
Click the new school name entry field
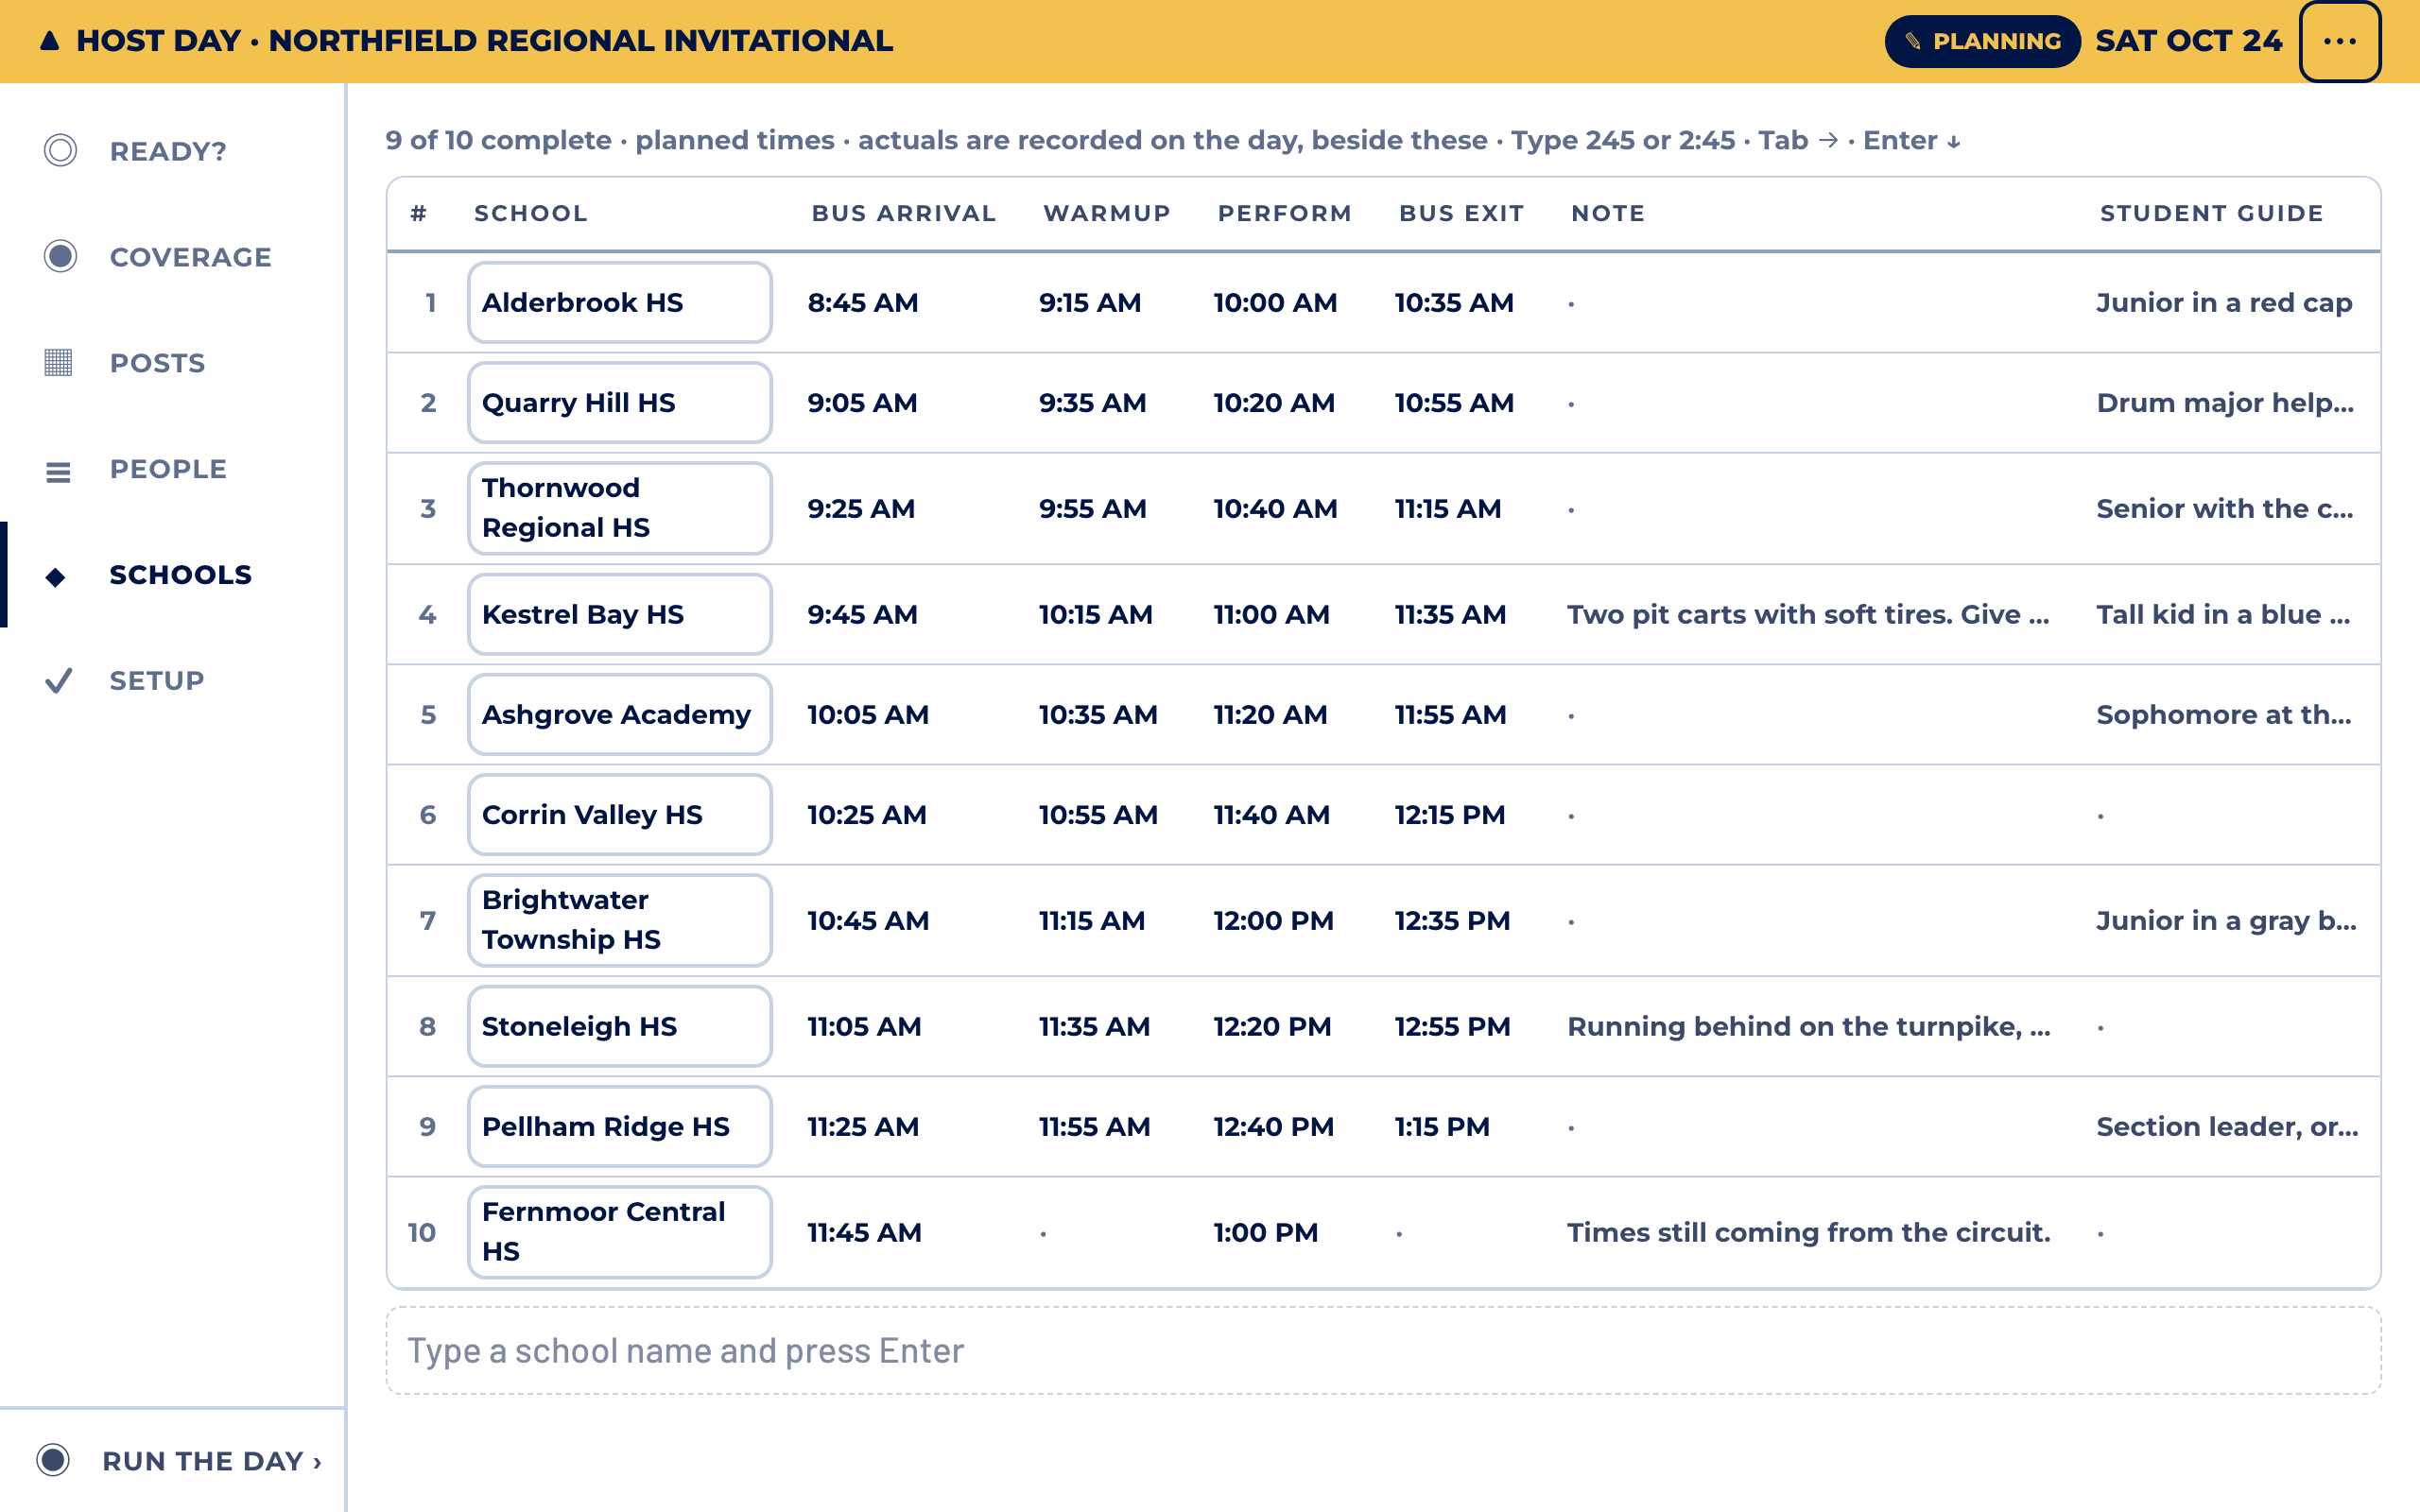tap(1383, 1351)
